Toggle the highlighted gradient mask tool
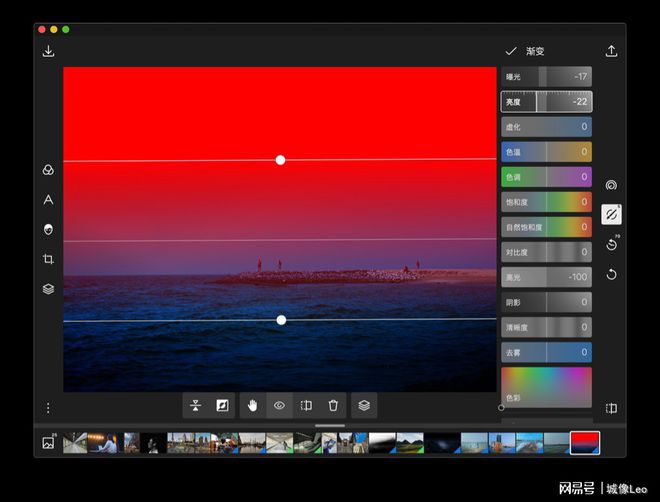660x502 pixels. coord(611,215)
